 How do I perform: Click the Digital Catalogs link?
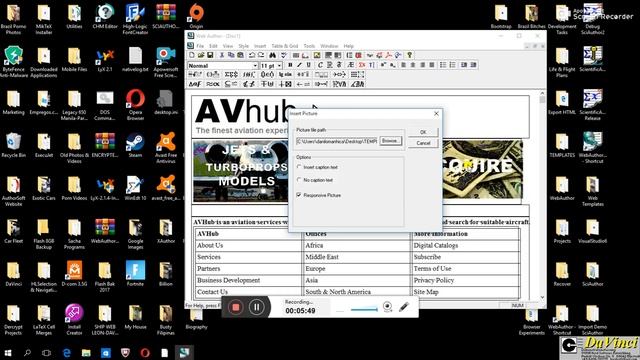436,245
